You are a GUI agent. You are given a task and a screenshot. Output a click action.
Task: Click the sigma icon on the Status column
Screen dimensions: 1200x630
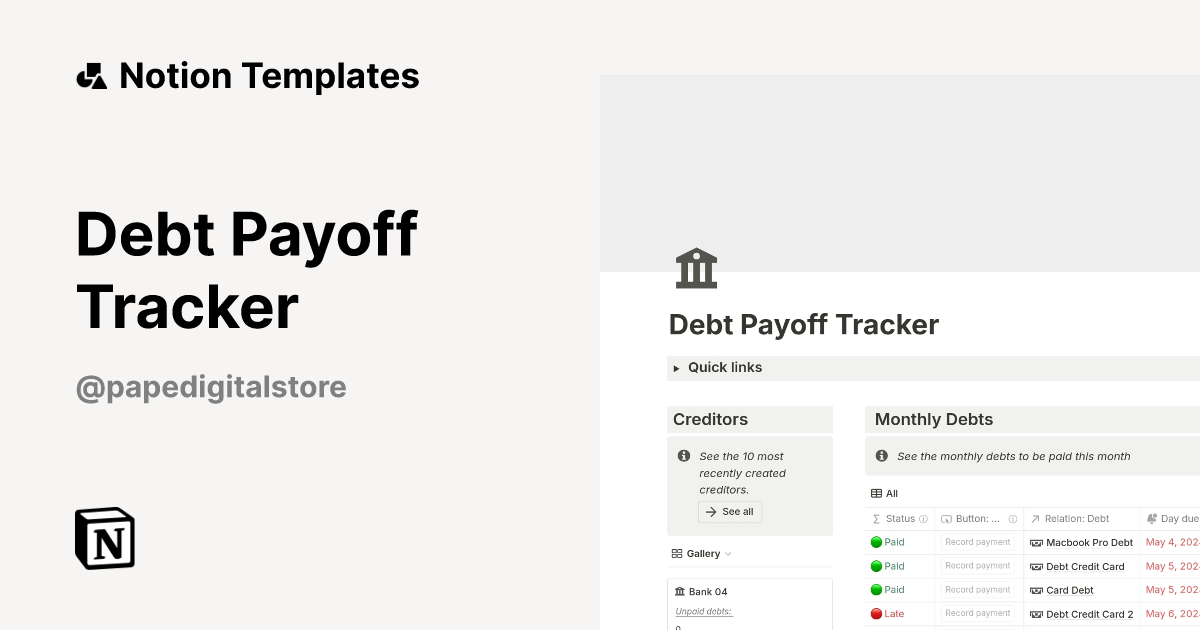(x=876, y=518)
